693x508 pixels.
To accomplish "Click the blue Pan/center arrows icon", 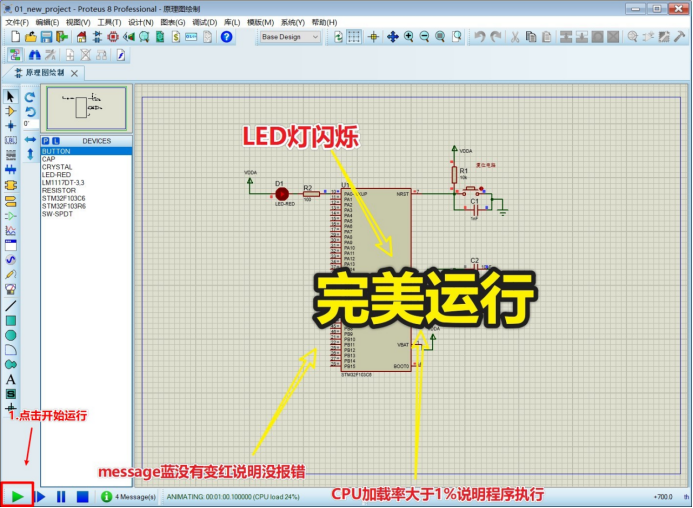I will pos(392,37).
